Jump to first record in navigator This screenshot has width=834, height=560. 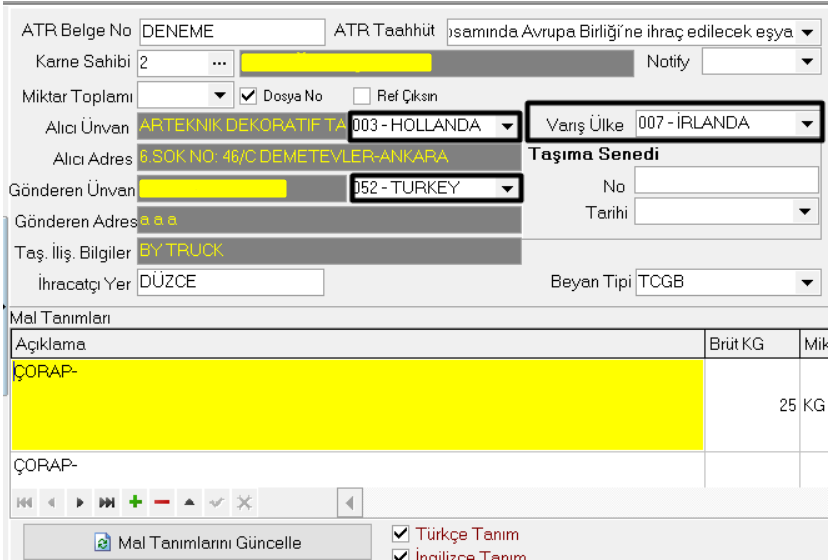point(26,502)
